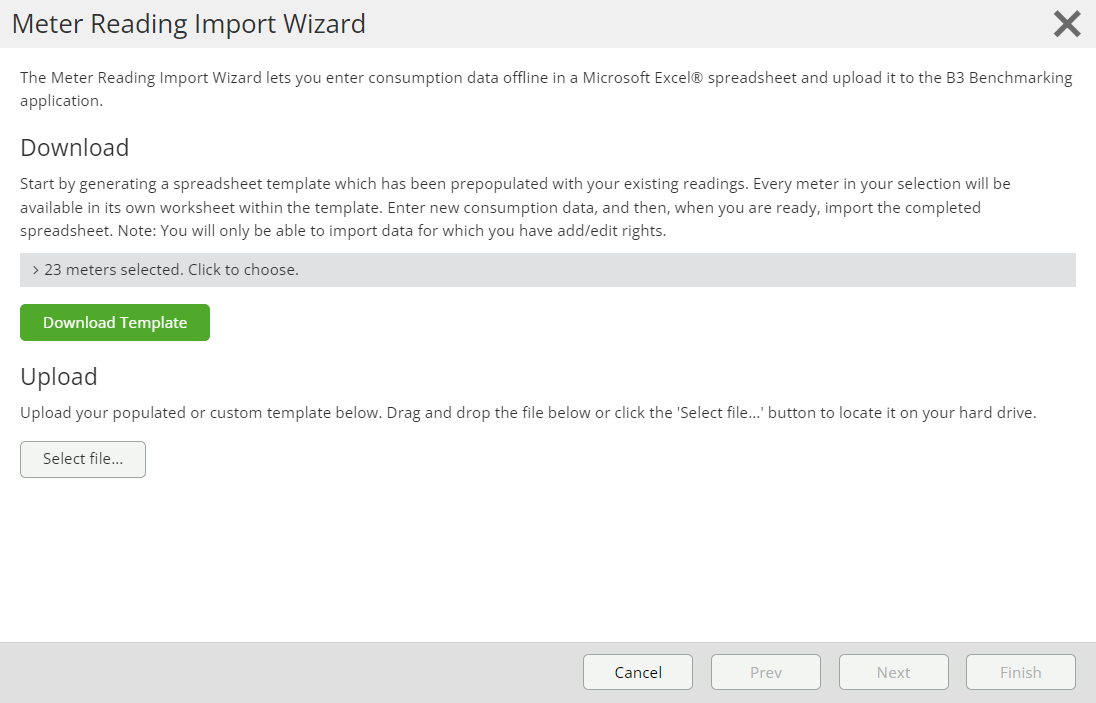
Task: Advance using the Next button
Action: pos(893,672)
